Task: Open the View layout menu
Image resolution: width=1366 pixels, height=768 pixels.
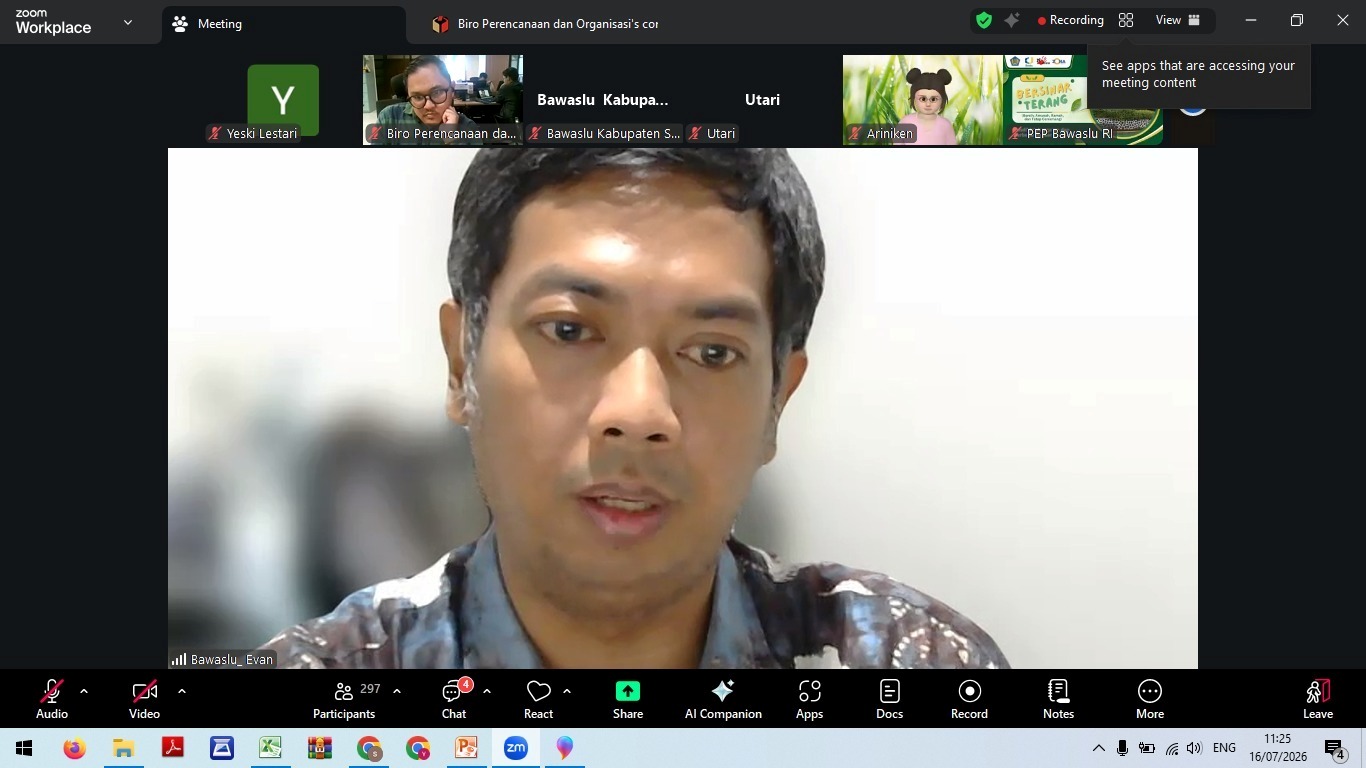Action: [x=1178, y=20]
